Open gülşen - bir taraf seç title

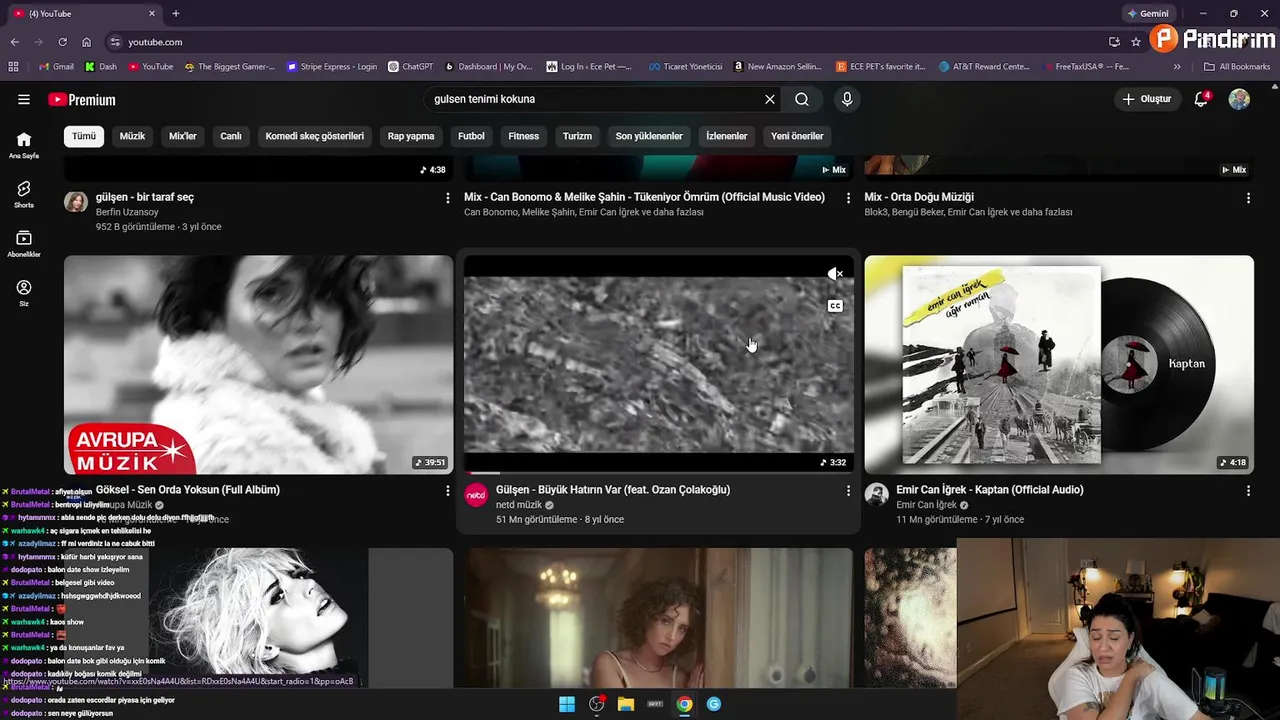(x=145, y=197)
